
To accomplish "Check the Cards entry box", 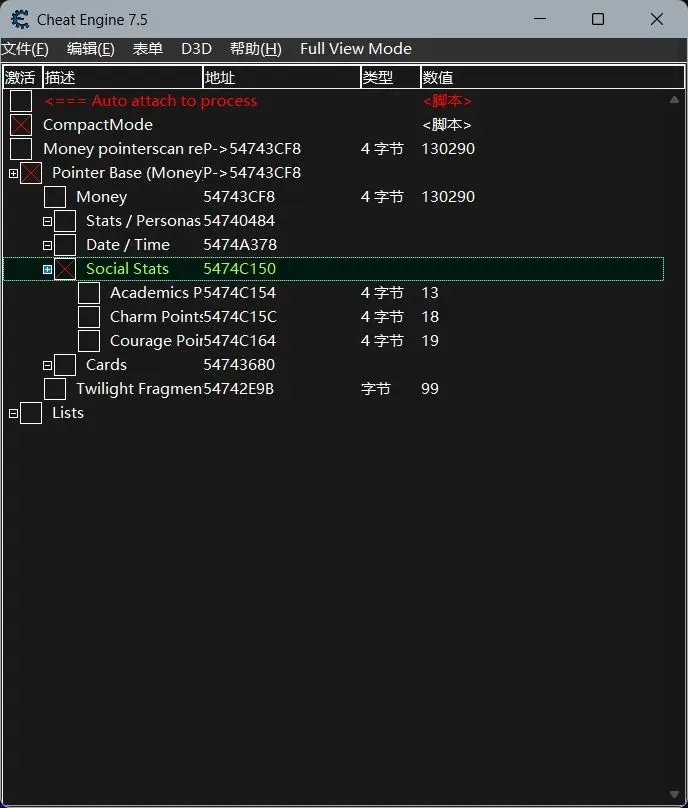I will point(65,365).
